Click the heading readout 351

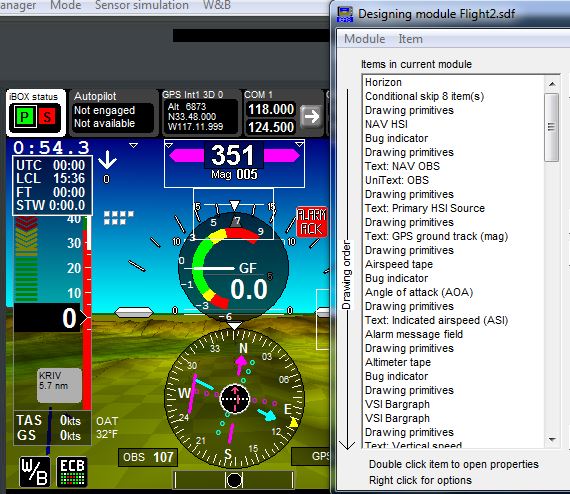233,155
